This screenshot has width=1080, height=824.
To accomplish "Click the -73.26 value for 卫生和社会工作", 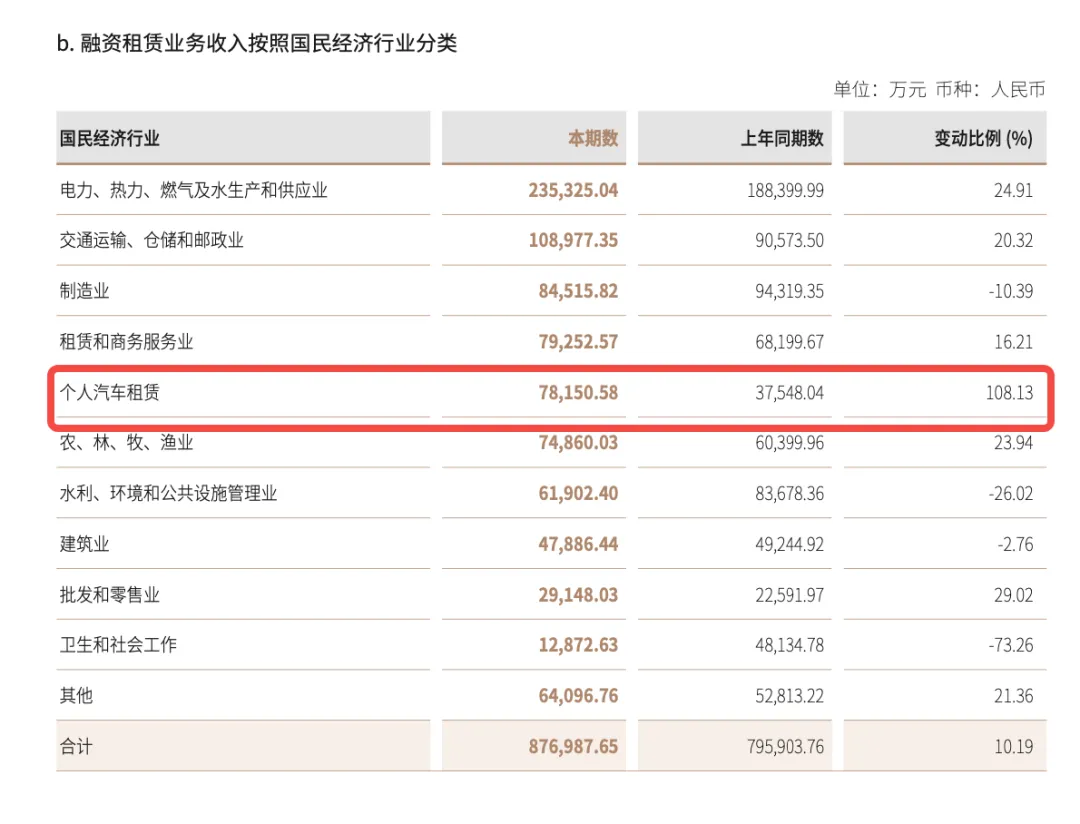I will pos(1011,645).
